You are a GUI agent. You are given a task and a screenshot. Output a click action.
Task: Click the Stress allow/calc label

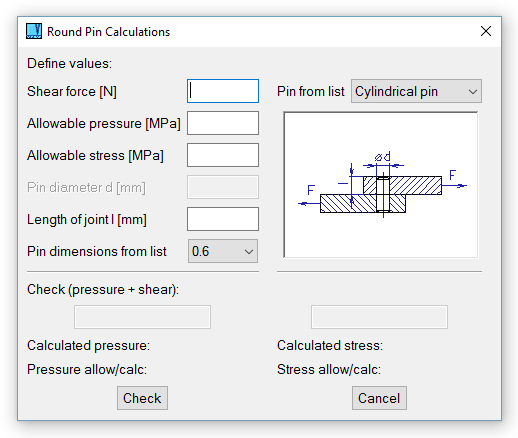click(329, 369)
